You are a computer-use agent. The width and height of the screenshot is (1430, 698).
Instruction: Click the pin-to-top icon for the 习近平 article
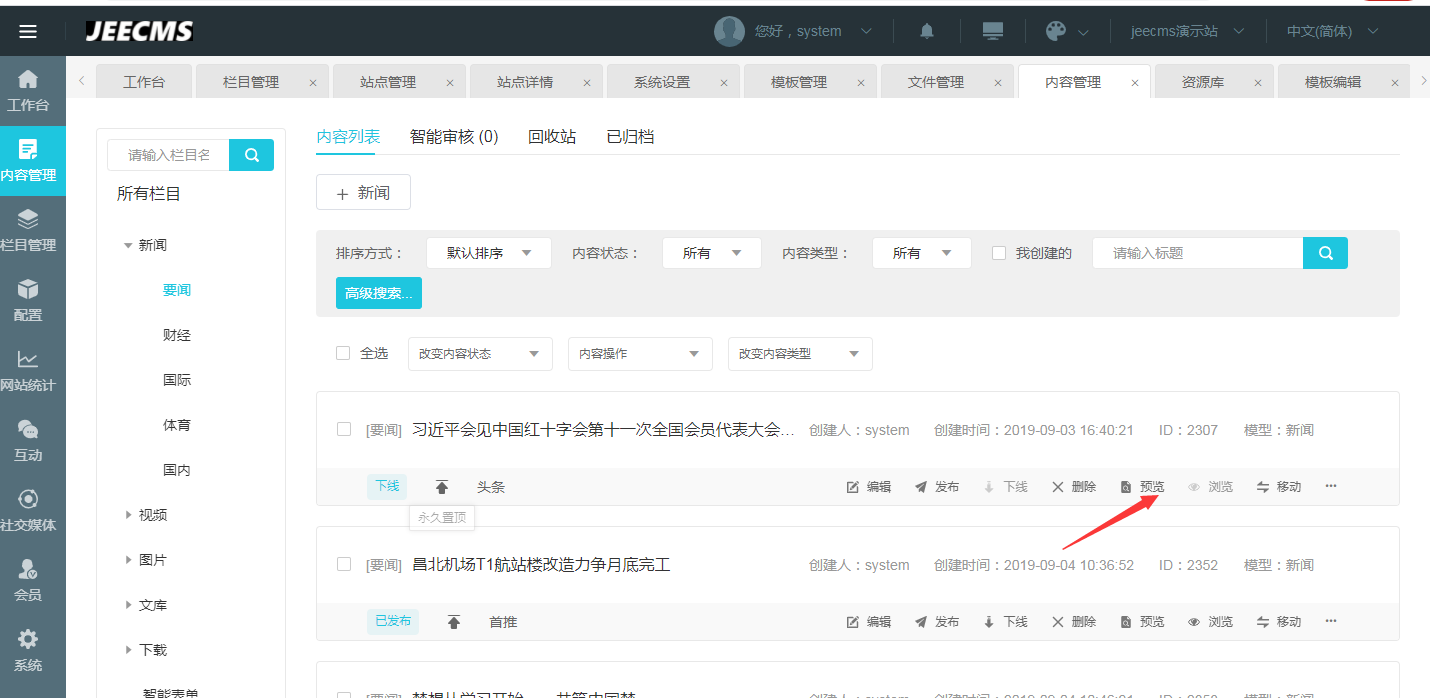click(x=442, y=487)
